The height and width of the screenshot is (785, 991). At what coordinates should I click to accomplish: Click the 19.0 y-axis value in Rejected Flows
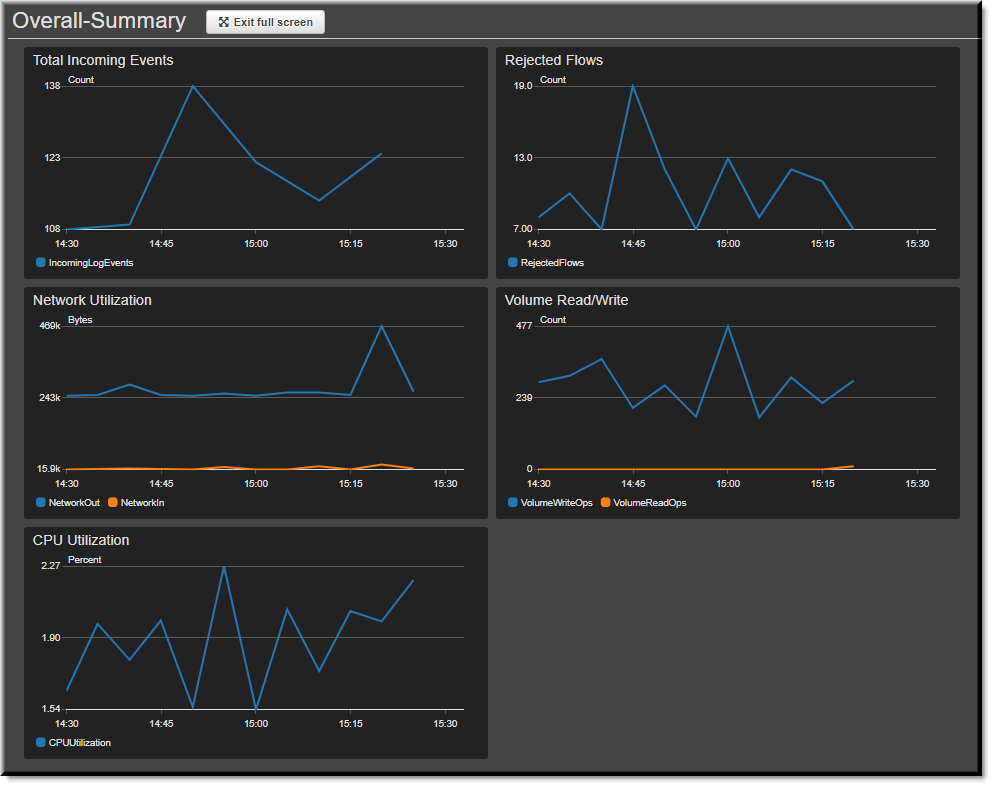tap(523, 86)
